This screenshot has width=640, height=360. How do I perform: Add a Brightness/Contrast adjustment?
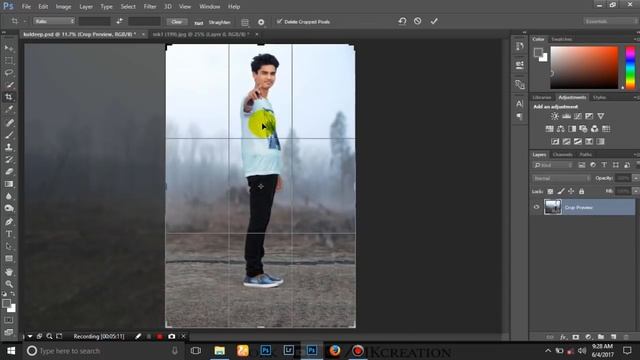554,116
